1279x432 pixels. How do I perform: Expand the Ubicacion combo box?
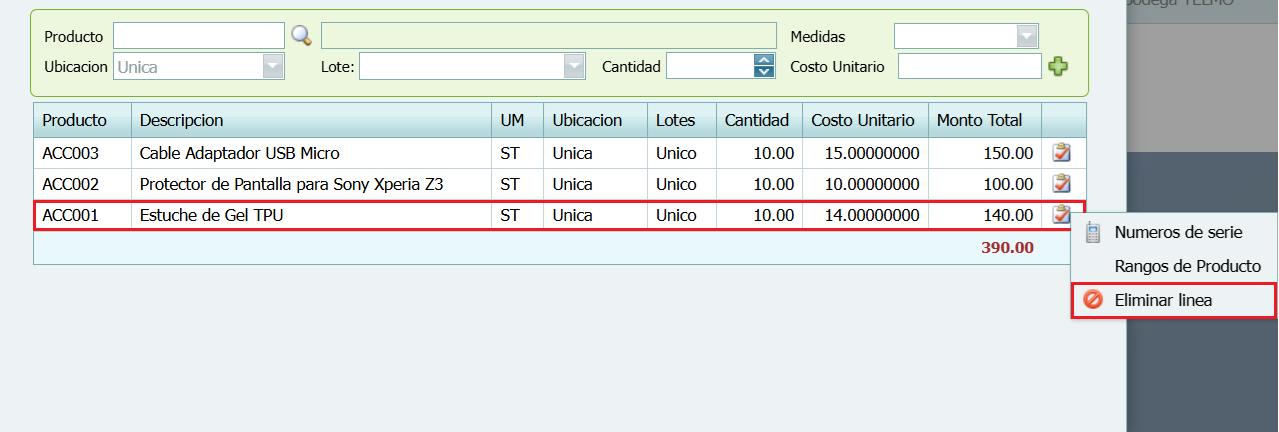tap(273, 67)
